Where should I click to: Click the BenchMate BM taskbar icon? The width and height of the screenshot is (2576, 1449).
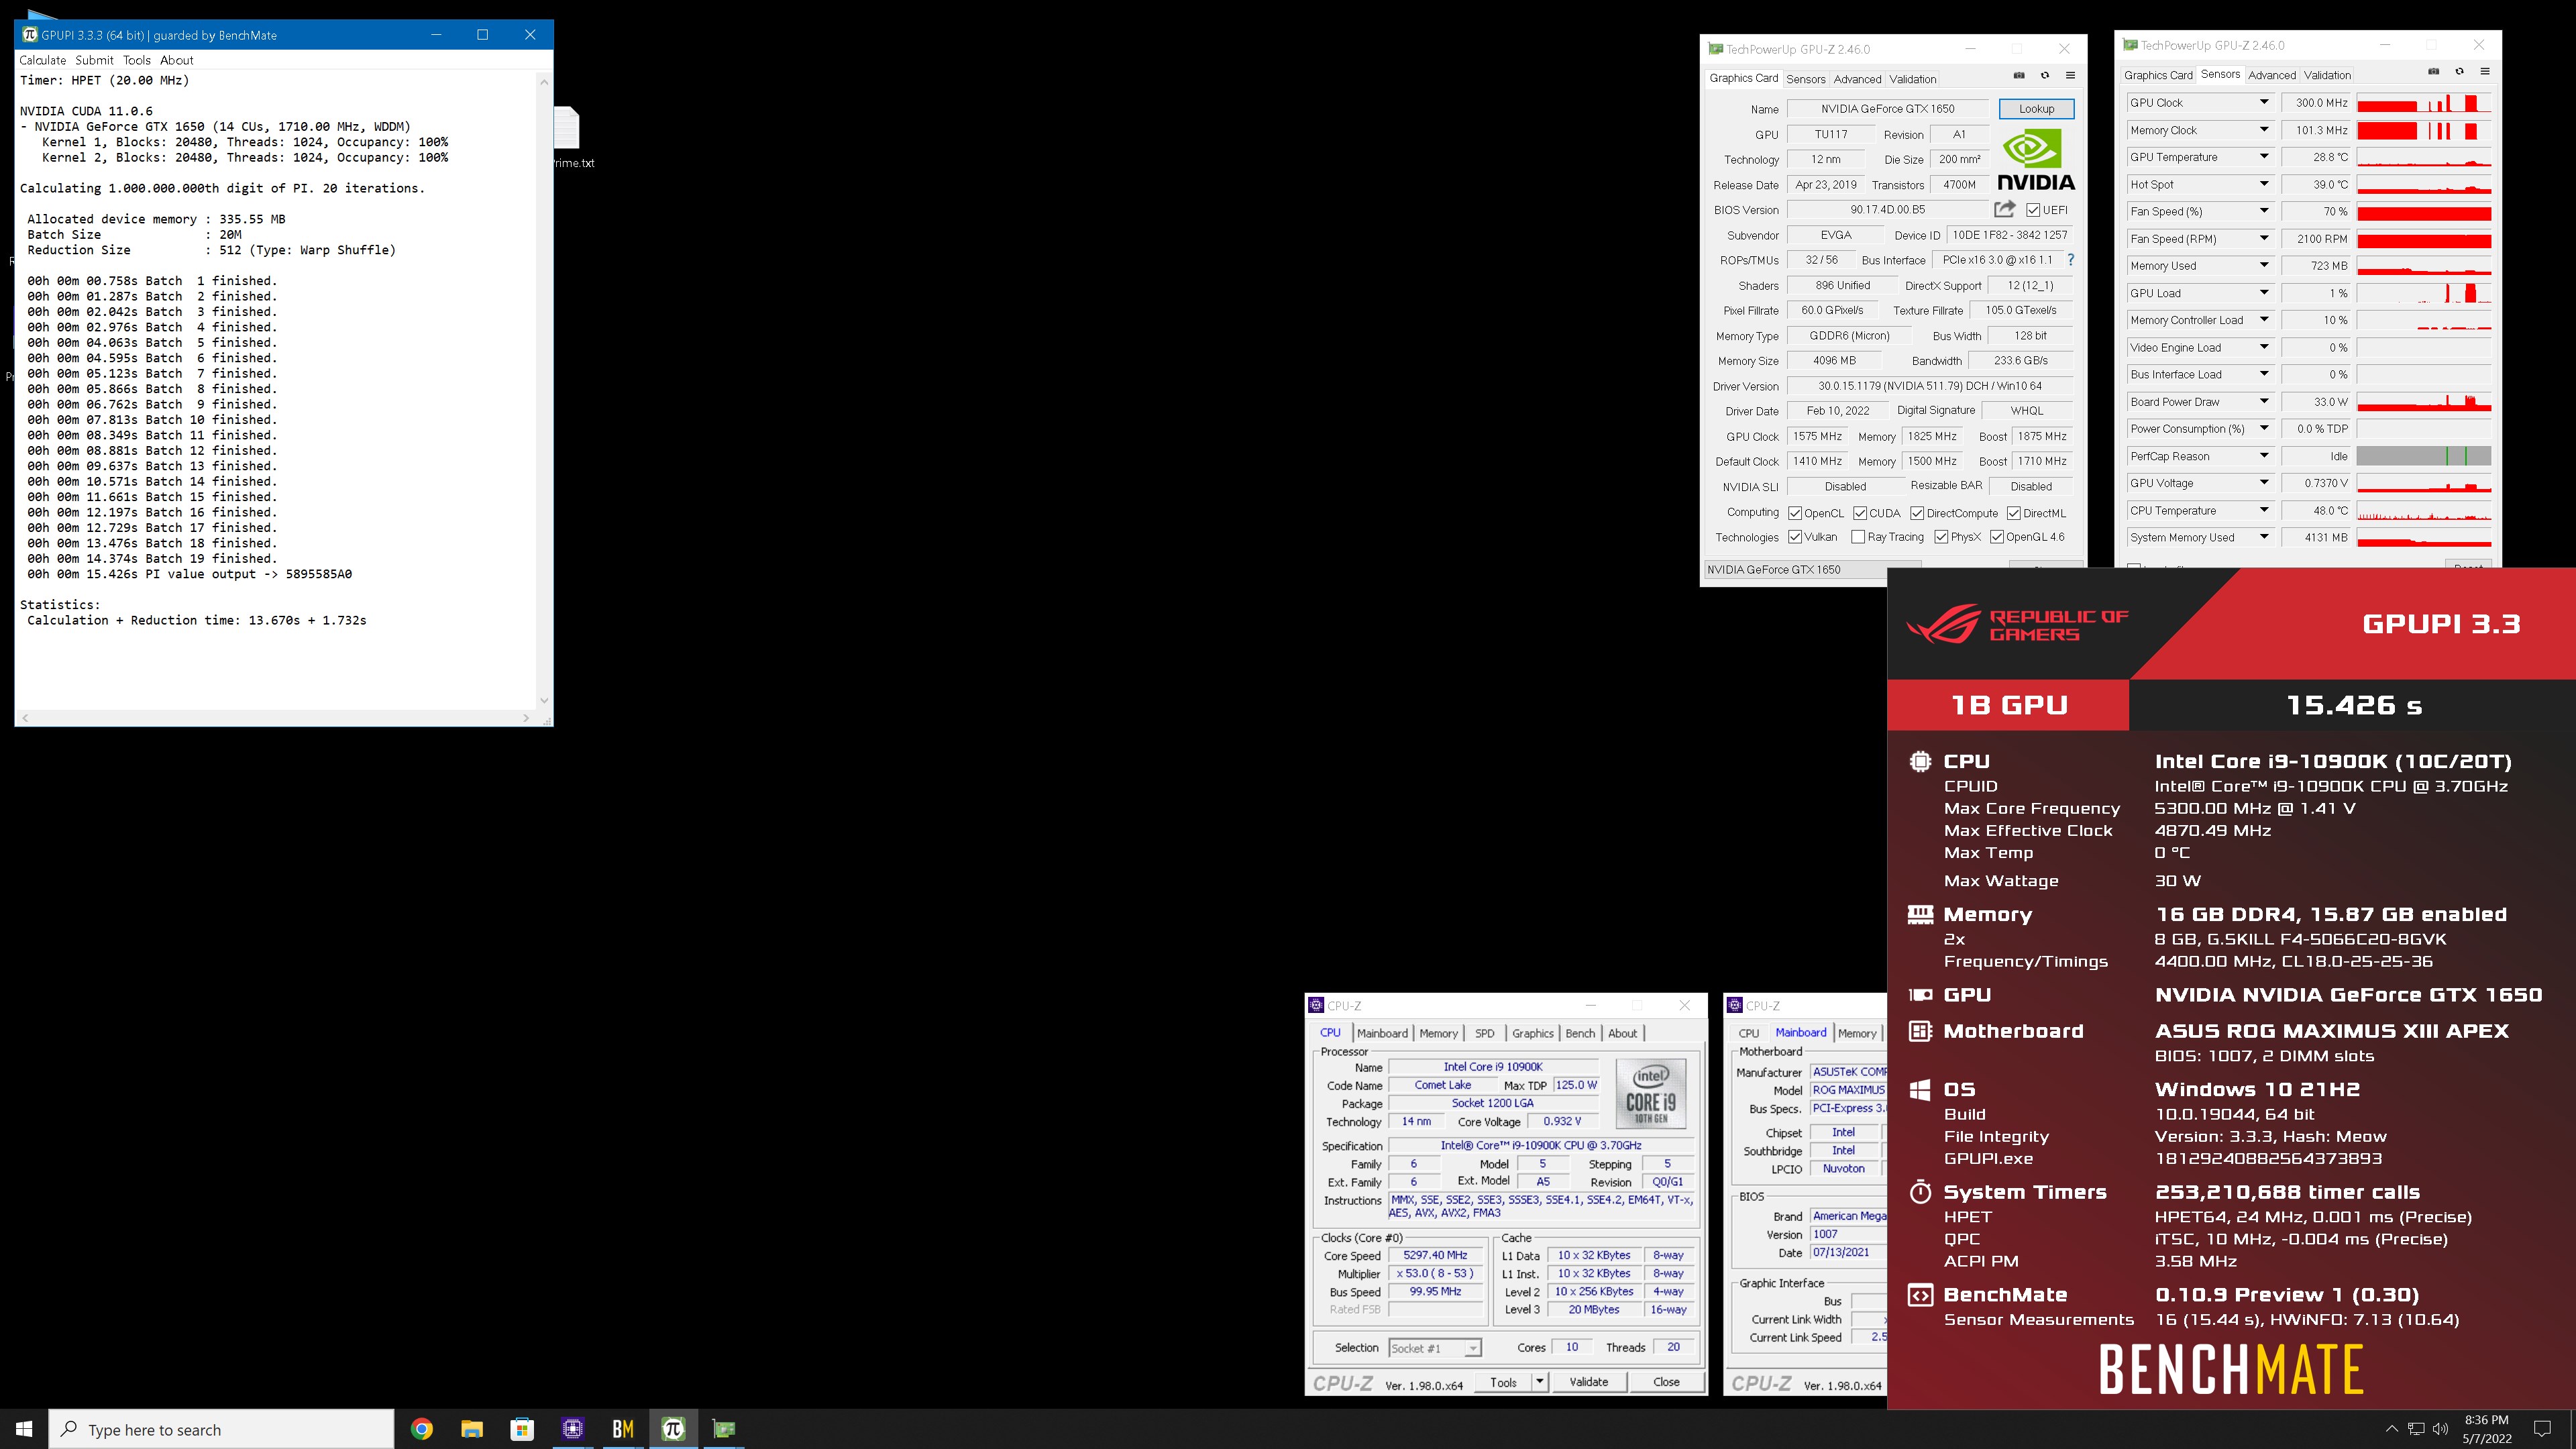623,1429
